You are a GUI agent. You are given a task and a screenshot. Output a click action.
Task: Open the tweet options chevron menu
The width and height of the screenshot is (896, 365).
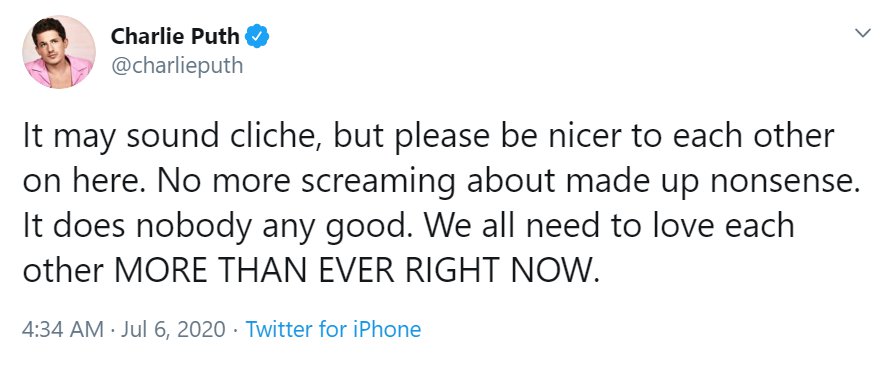(862, 33)
